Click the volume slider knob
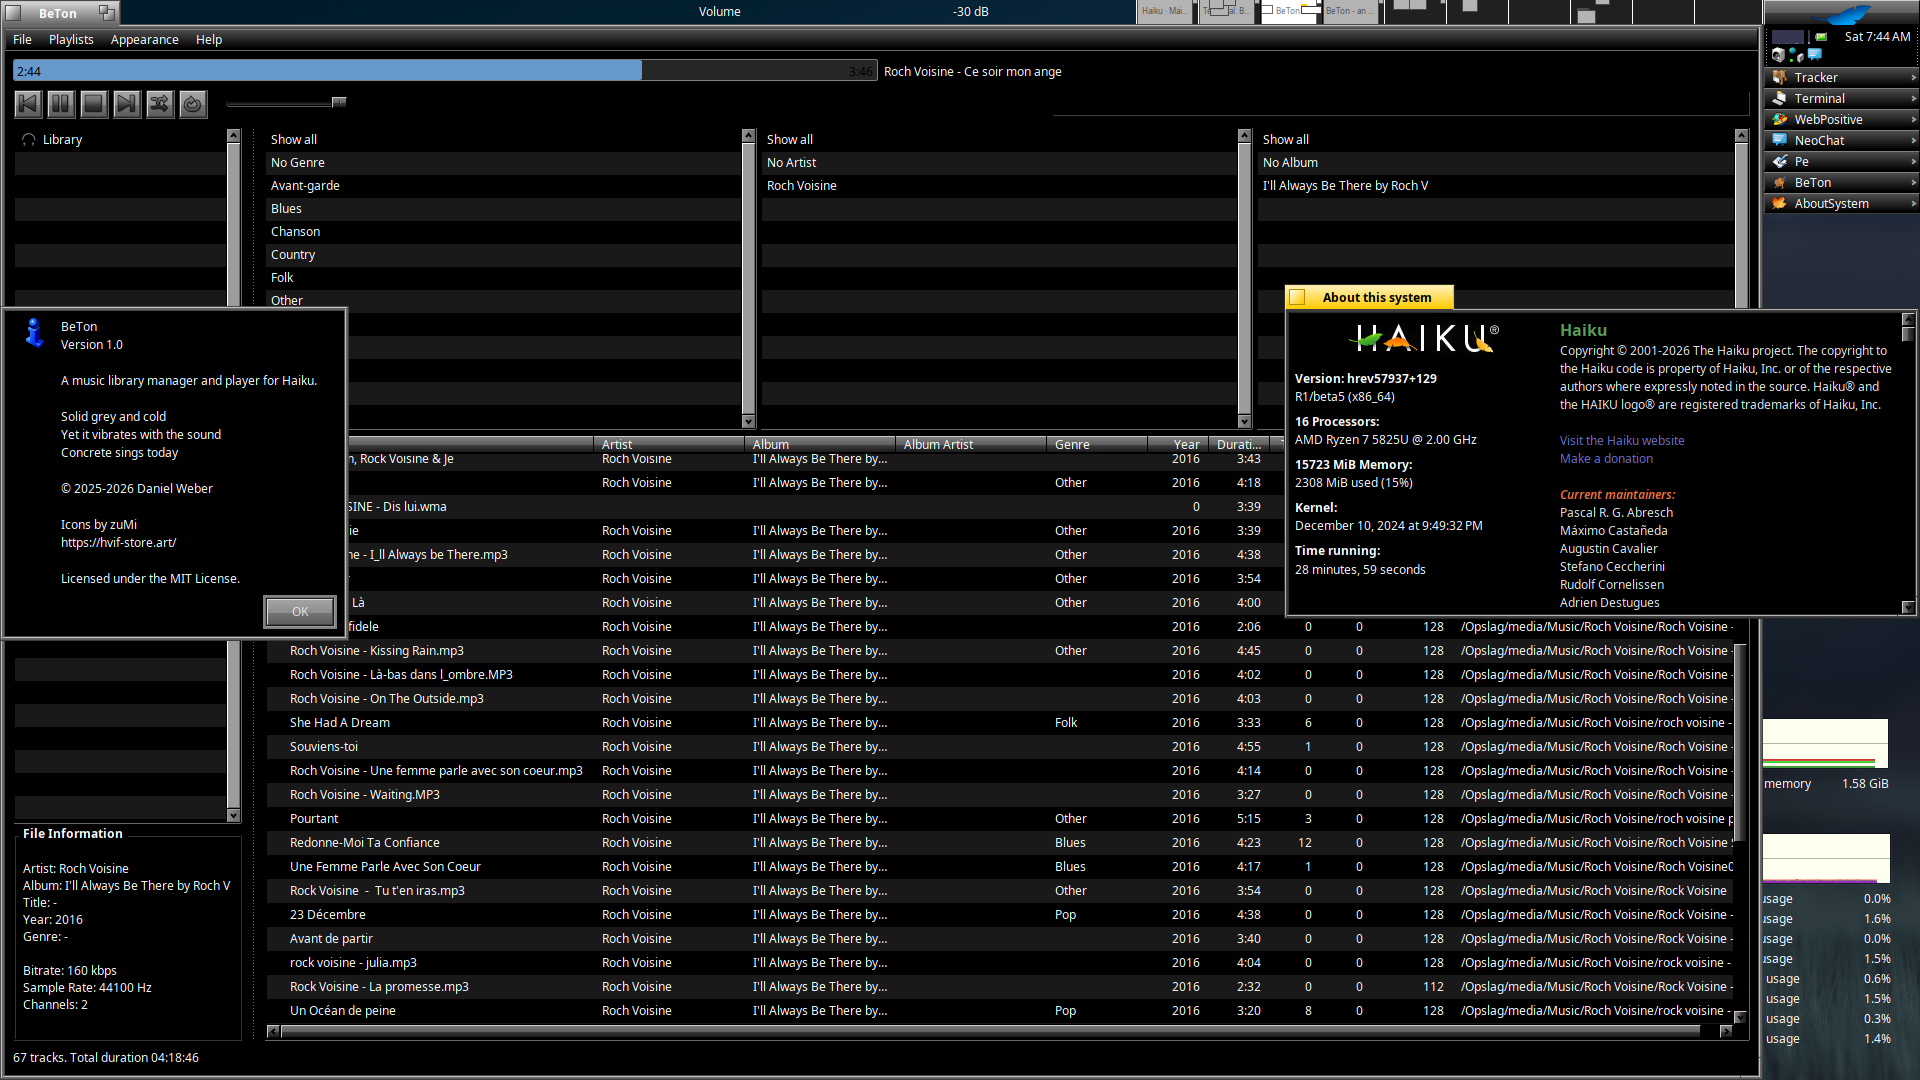This screenshot has height=1080, width=1920. pos(339,102)
